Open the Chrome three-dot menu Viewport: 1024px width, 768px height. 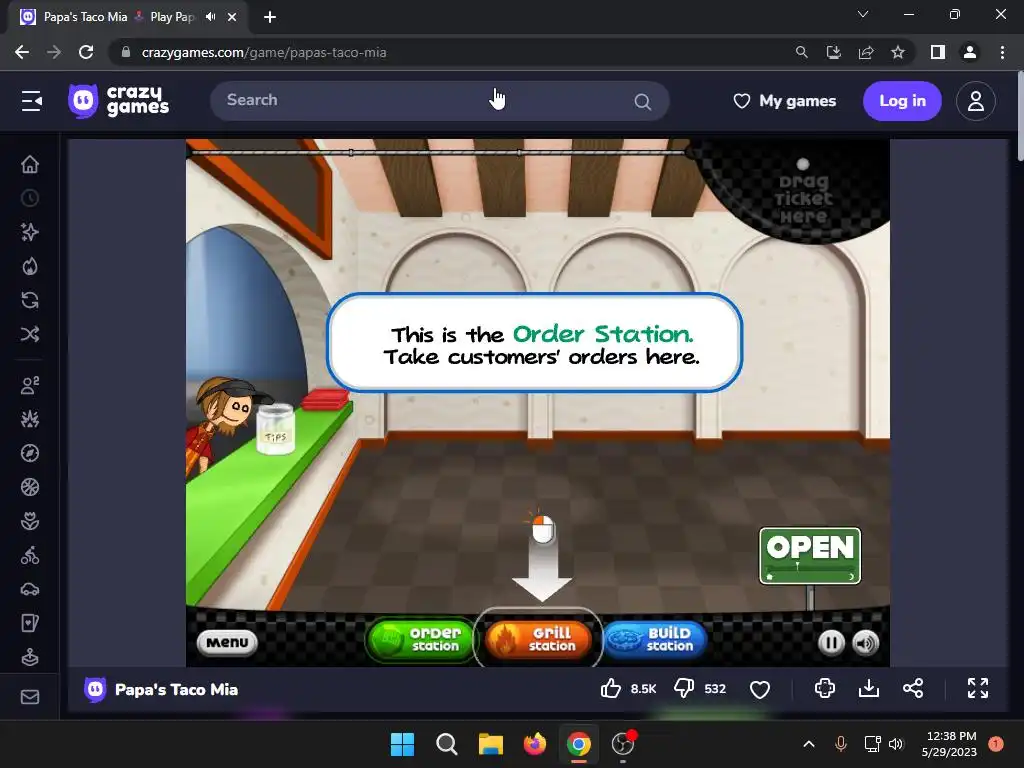[1002, 52]
